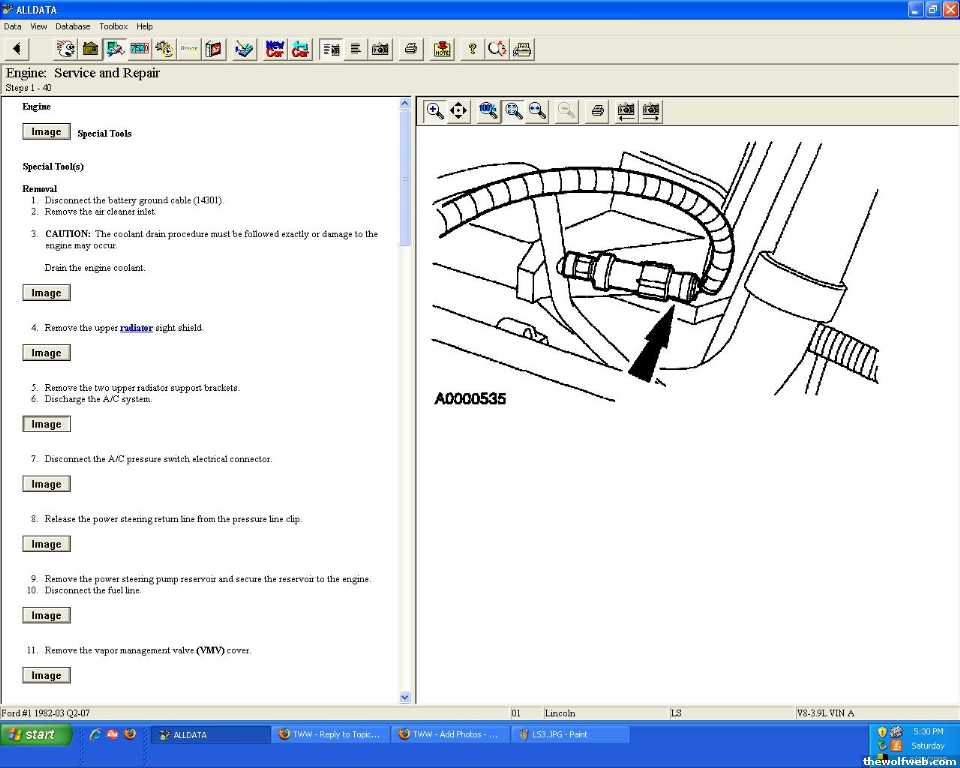The width and height of the screenshot is (960, 768).
Task: Select the pan arrows tool in image viewer
Action: click(459, 111)
